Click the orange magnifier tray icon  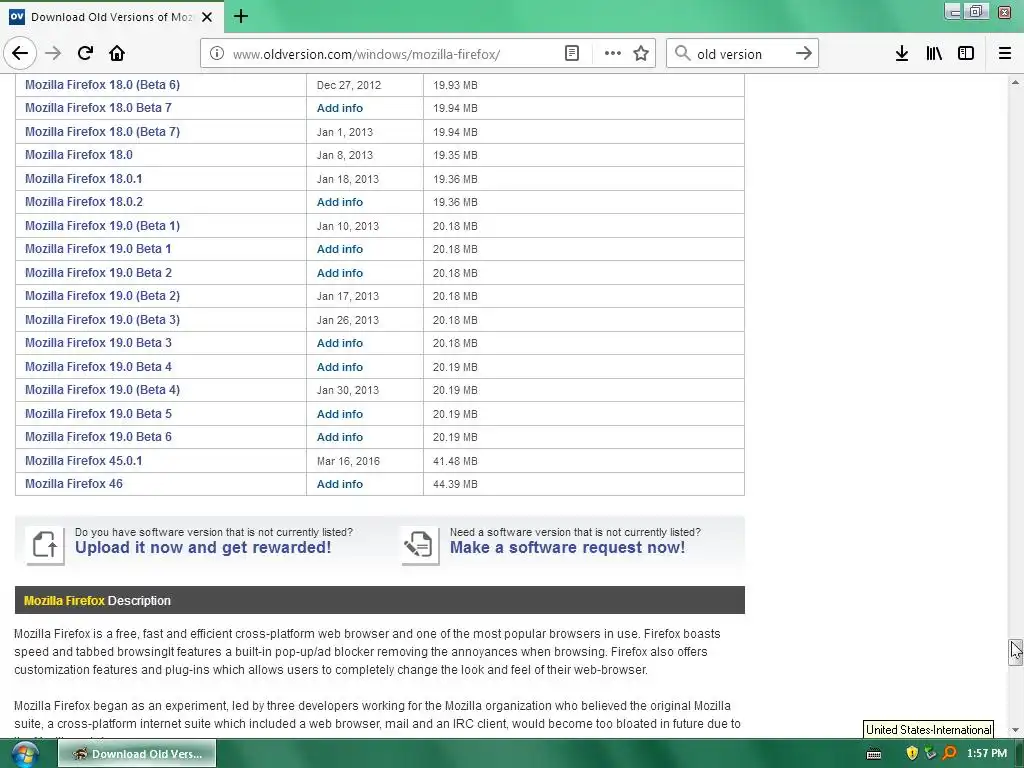point(950,754)
